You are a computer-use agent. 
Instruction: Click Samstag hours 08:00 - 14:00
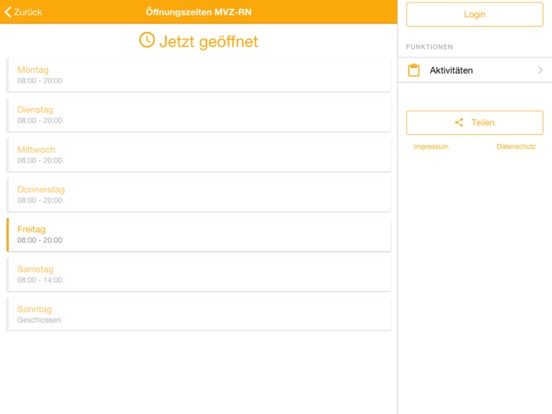pyautogui.click(x=40, y=280)
